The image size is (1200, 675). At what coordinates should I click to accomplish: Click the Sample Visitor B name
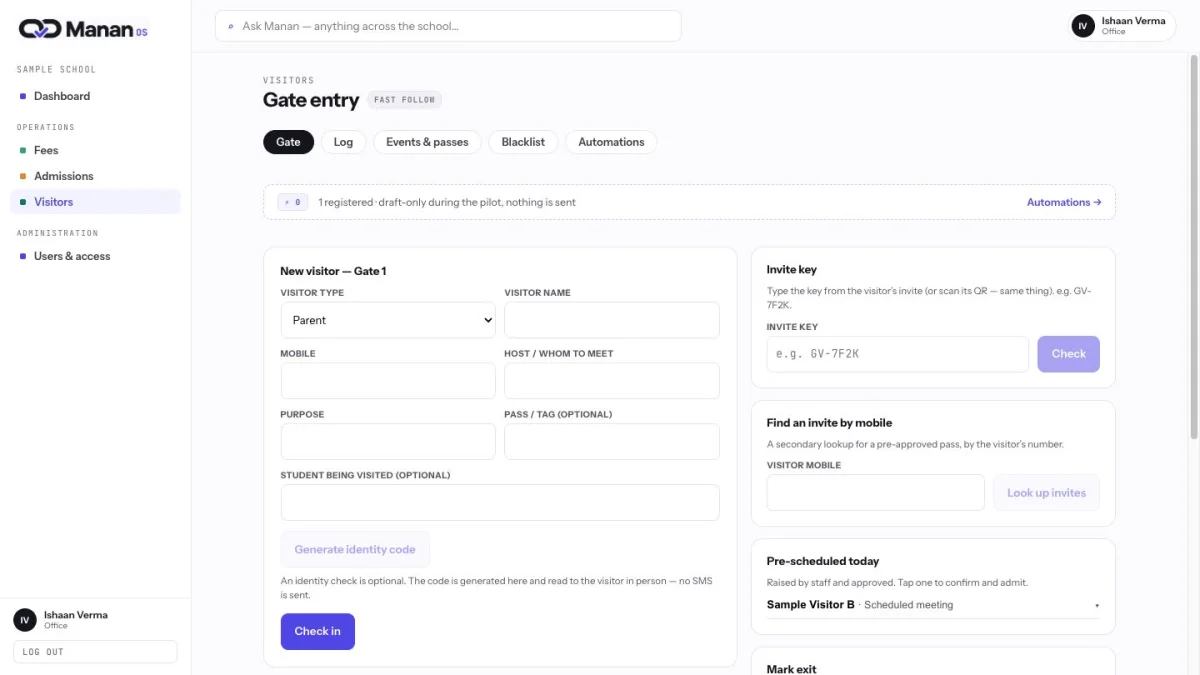(x=811, y=605)
